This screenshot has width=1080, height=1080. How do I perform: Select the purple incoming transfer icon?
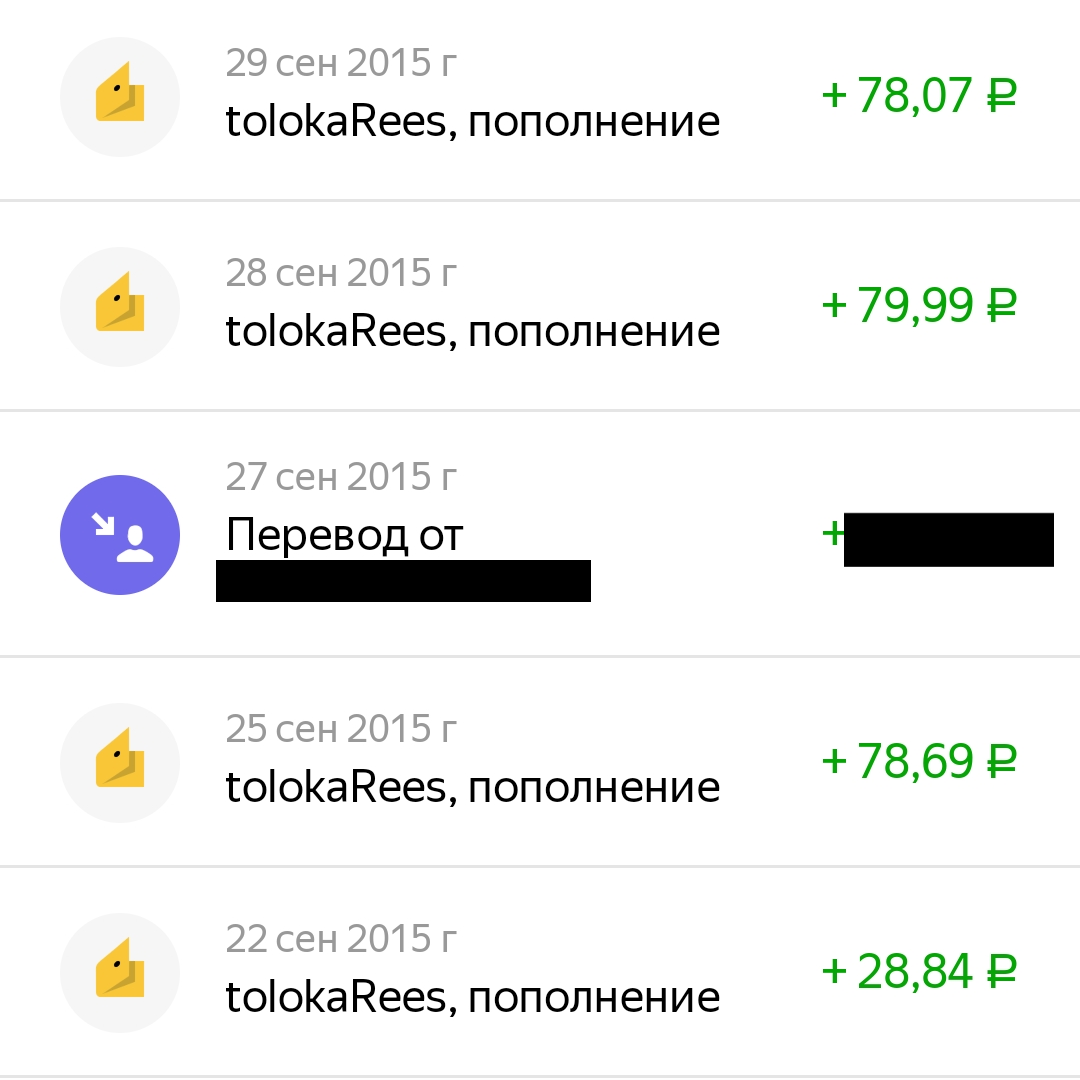point(120,535)
